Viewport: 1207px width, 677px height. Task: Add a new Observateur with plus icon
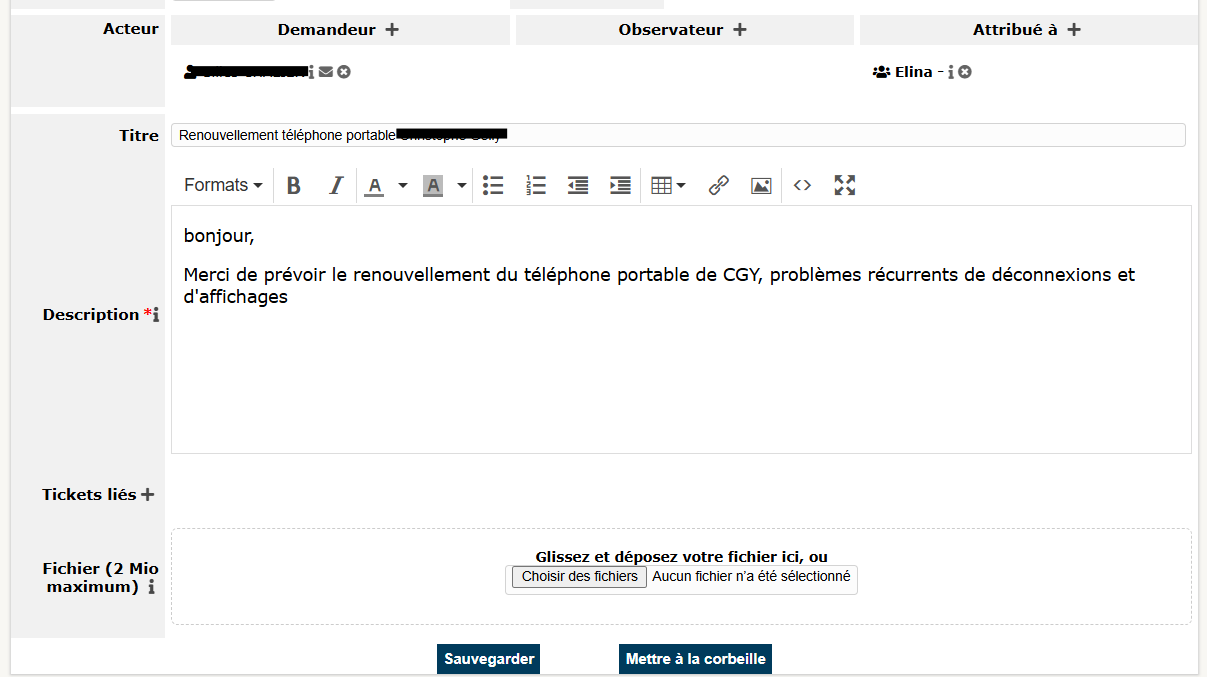[740, 30]
